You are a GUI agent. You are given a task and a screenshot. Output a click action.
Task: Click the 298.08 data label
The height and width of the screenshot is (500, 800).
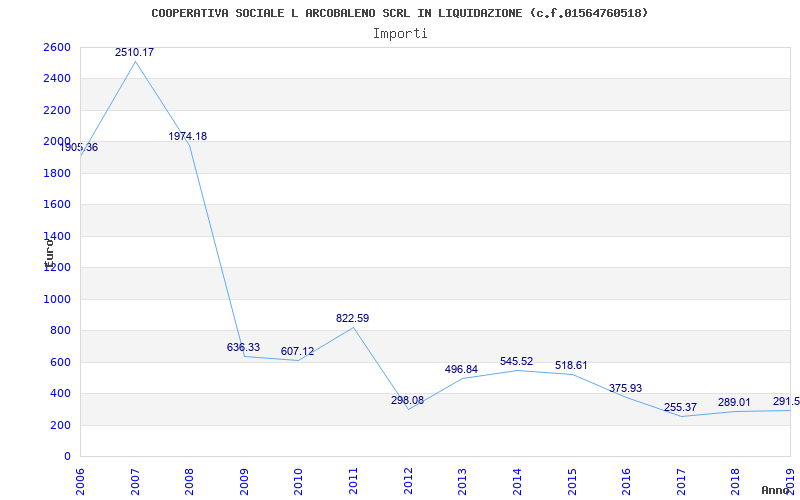click(407, 401)
